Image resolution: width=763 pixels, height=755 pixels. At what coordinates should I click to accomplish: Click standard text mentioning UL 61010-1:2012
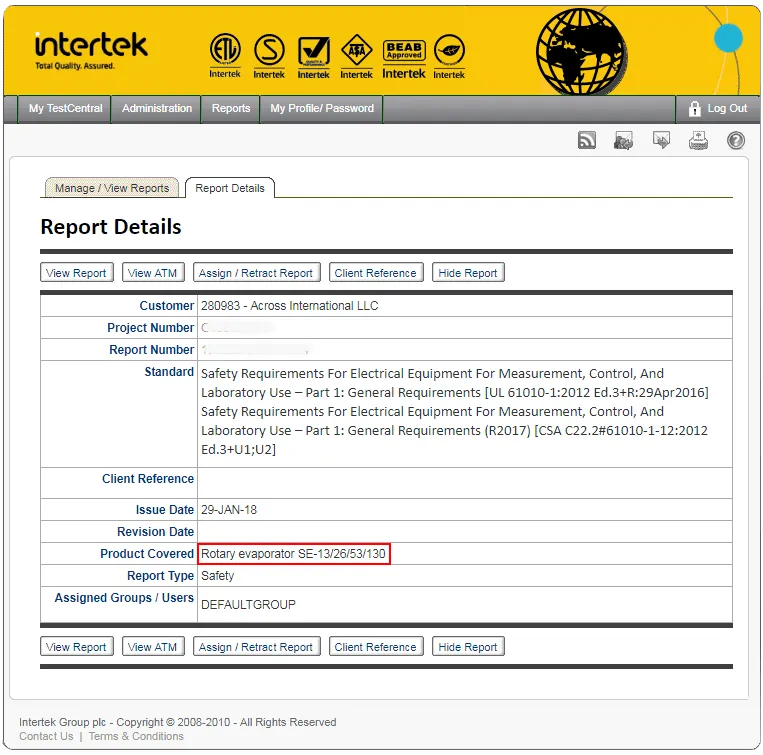pyautogui.click(x=454, y=383)
